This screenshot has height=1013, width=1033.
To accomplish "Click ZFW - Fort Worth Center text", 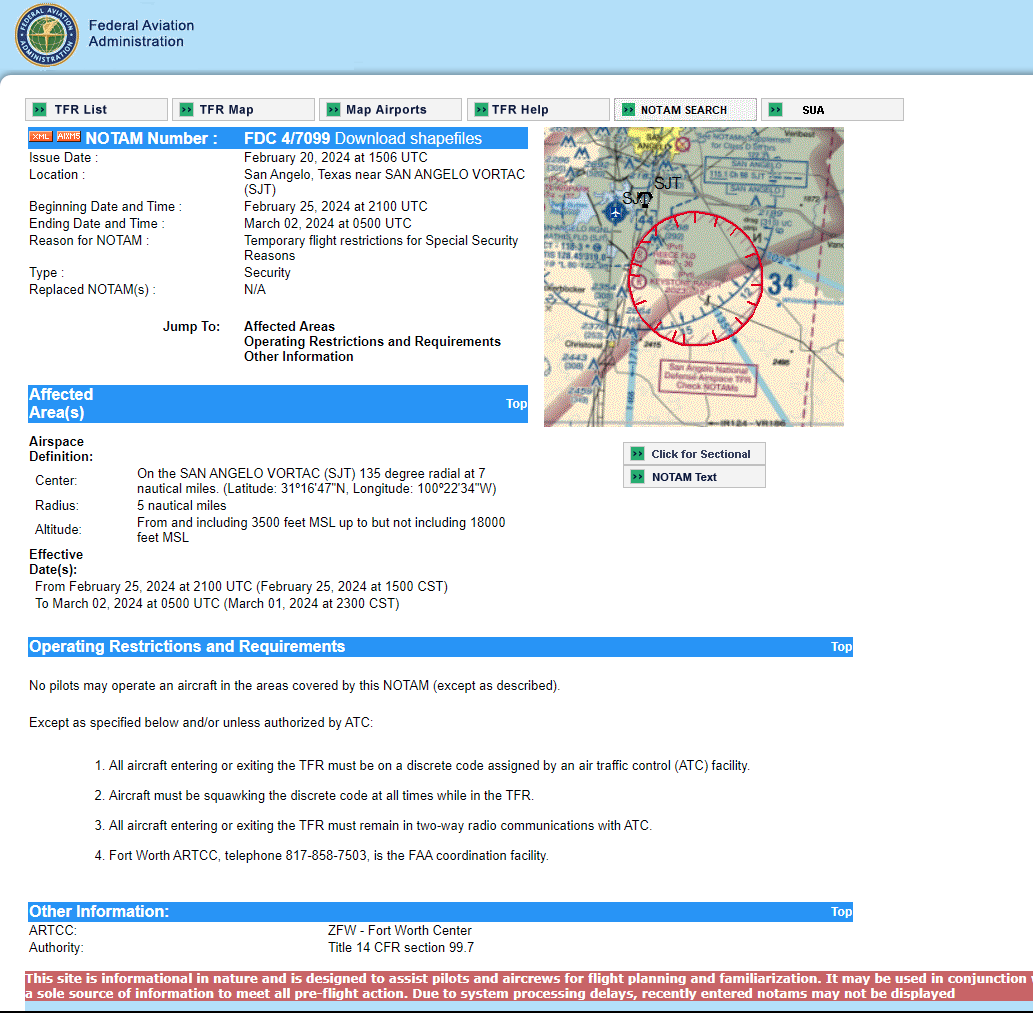I will (x=400, y=931).
